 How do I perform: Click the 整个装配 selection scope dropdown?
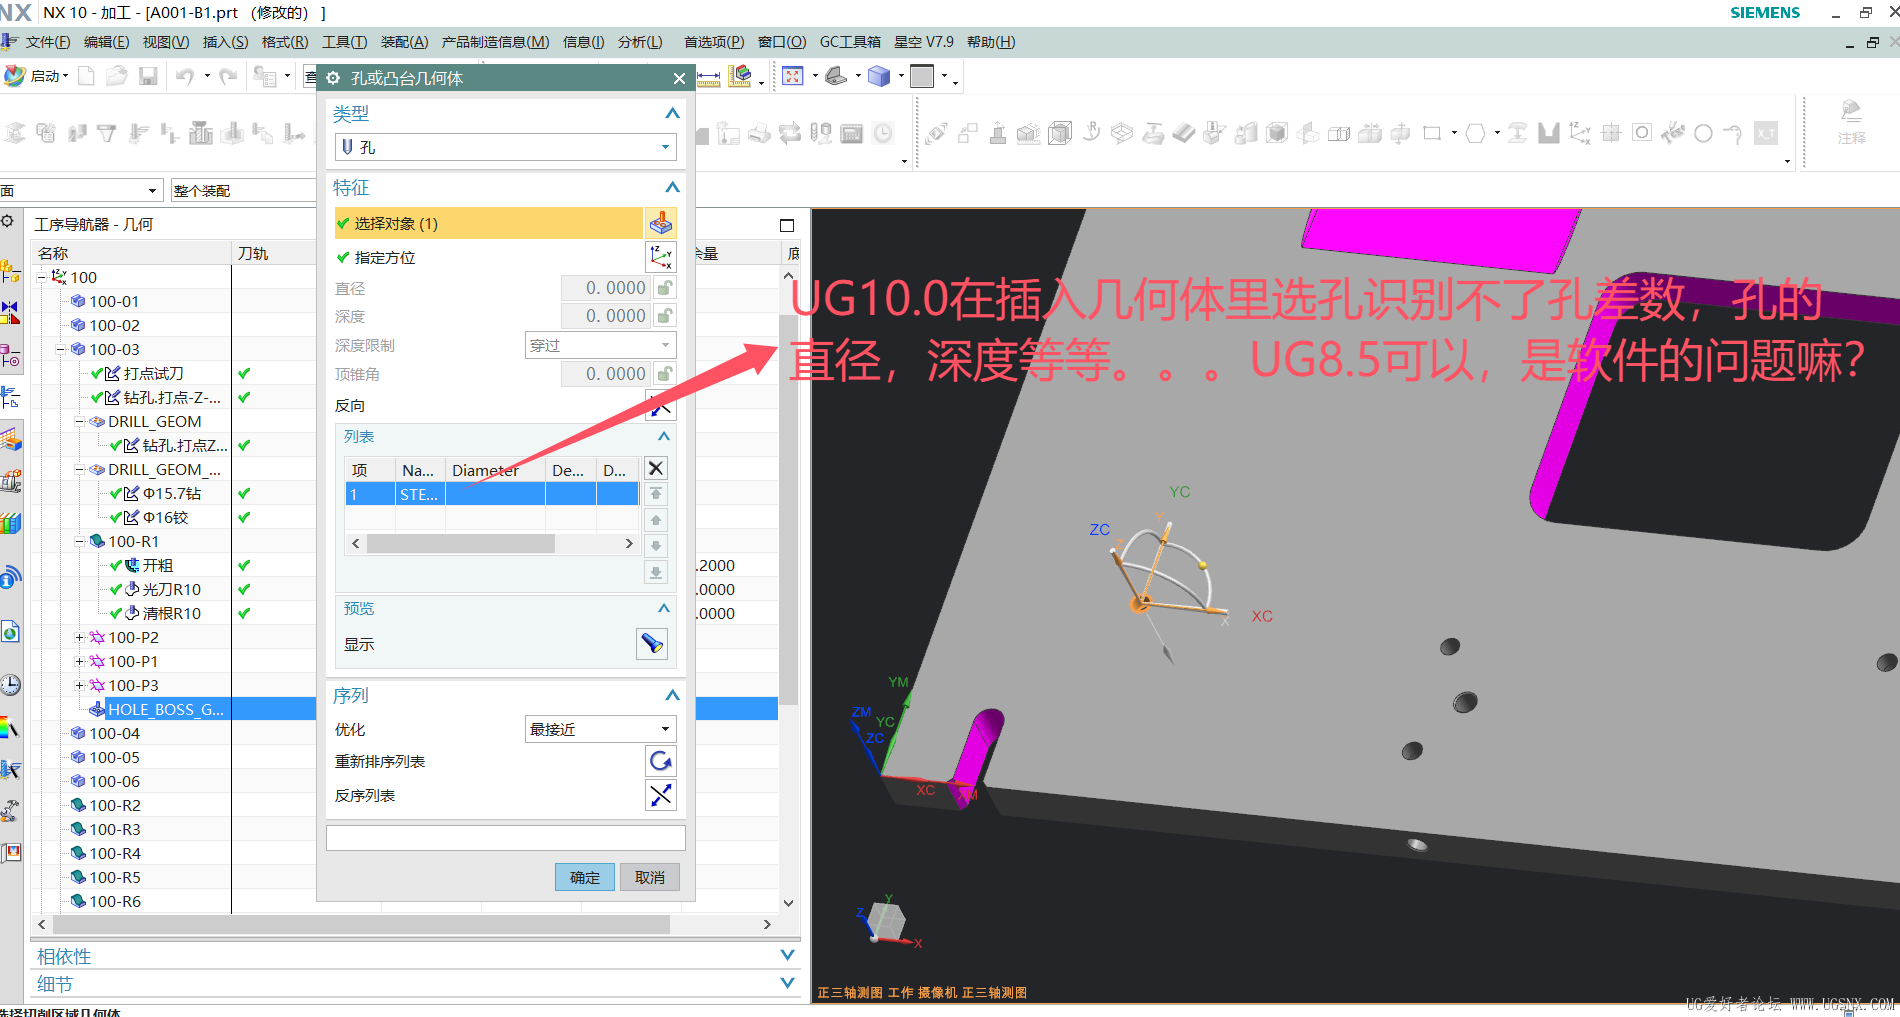pyautogui.click(x=244, y=190)
